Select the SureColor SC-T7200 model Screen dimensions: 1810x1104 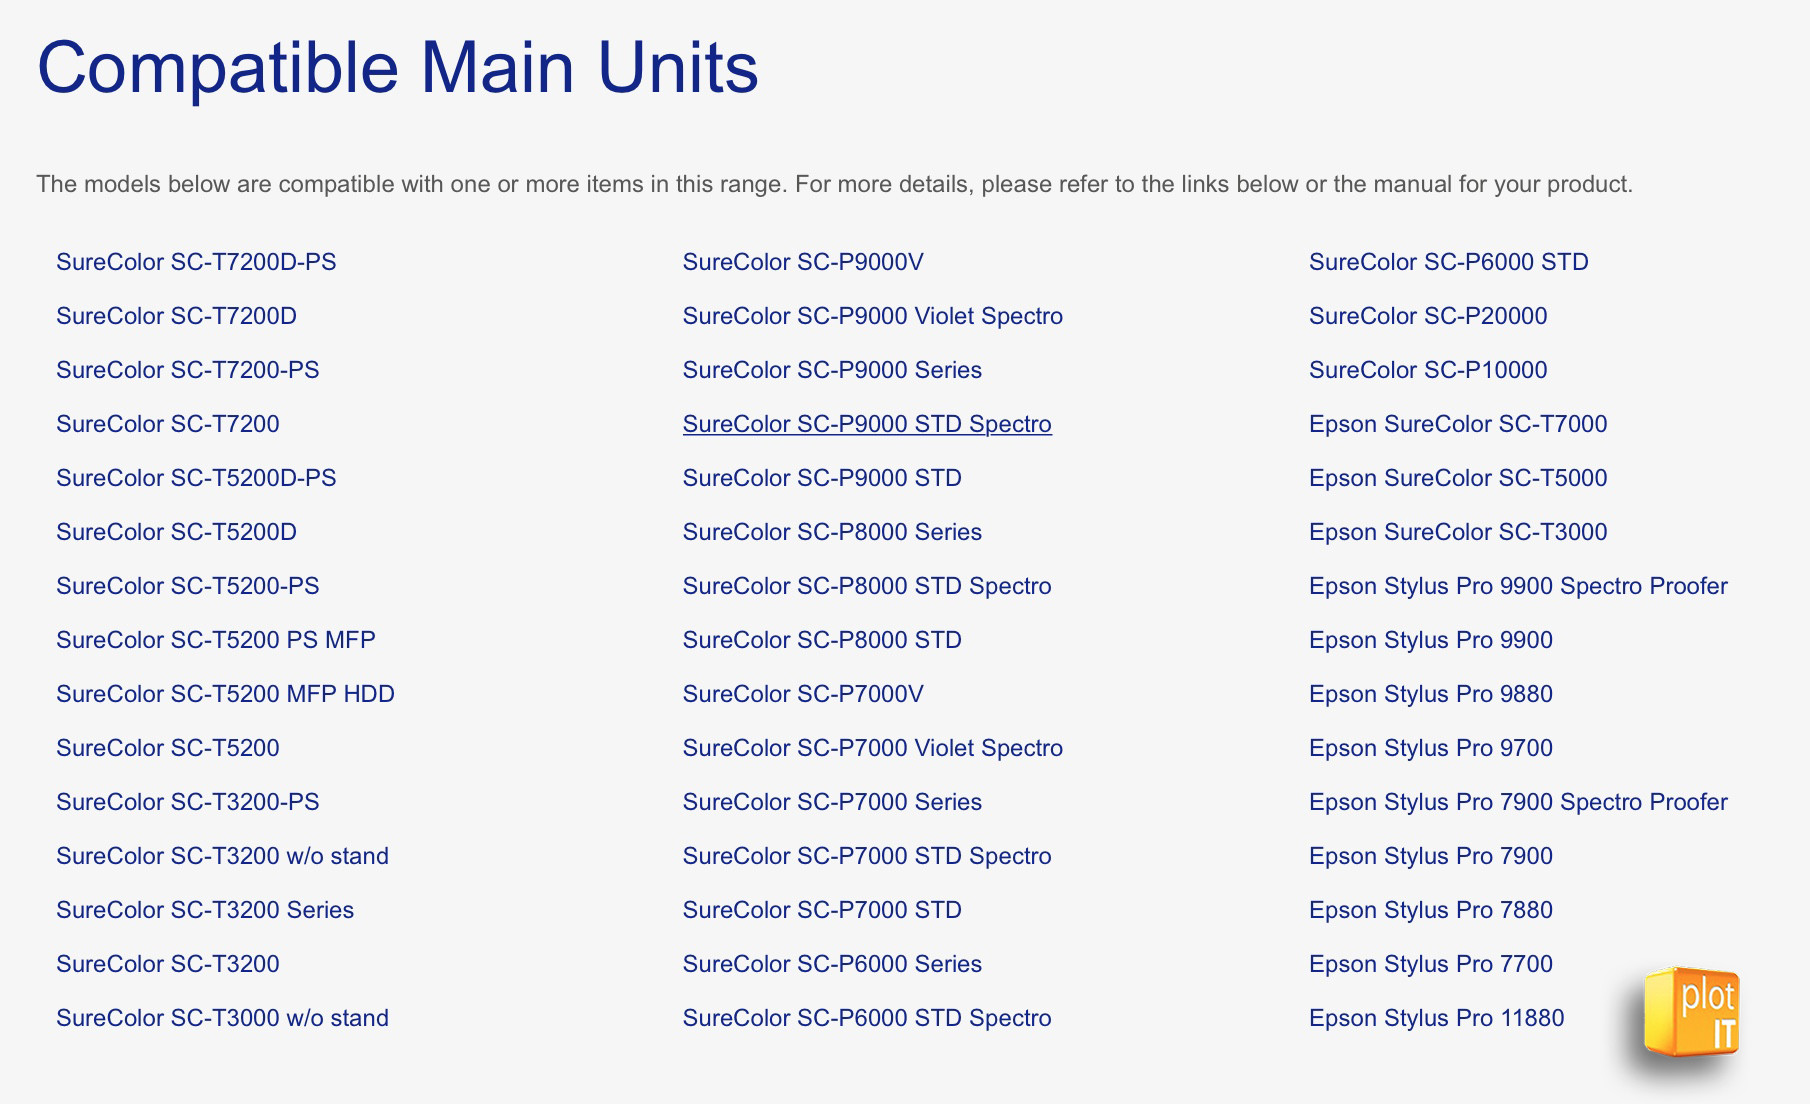(x=168, y=424)
